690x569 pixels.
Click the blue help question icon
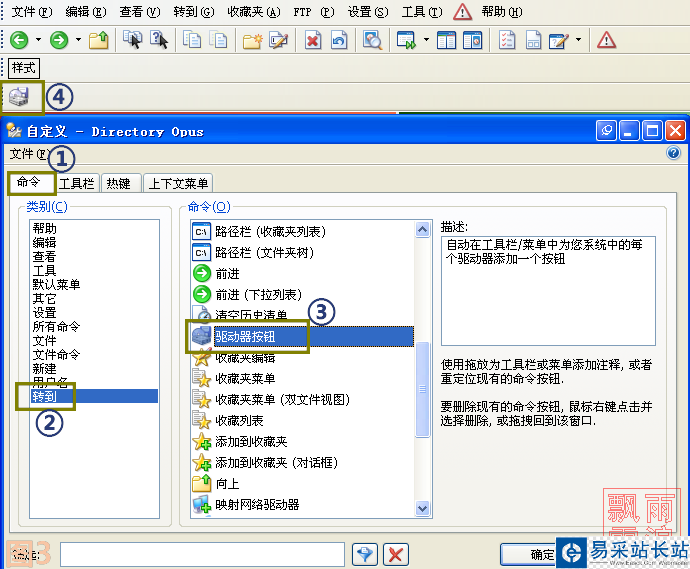pyautogui.click(x=673, y=153)
